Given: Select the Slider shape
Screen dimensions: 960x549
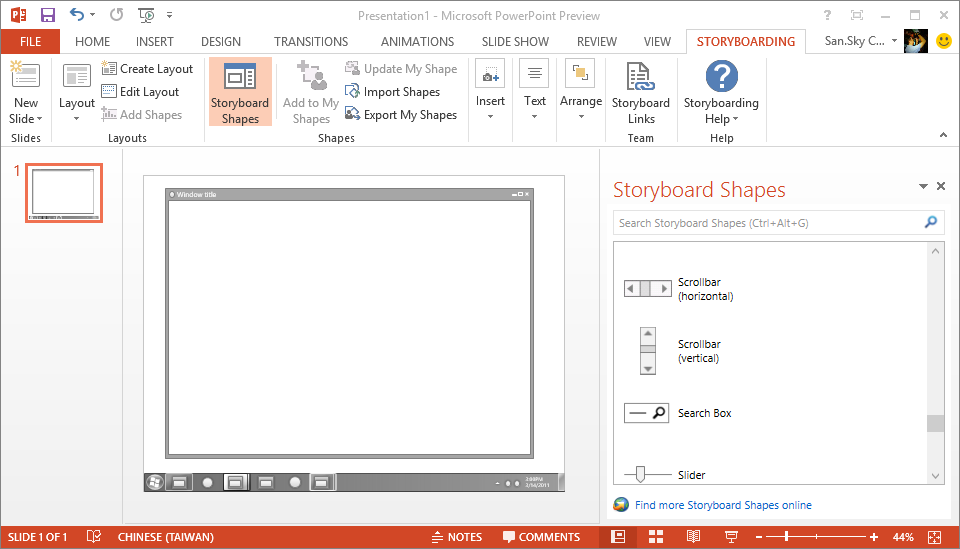Looking at the screenshot, I should click(665, 474).
